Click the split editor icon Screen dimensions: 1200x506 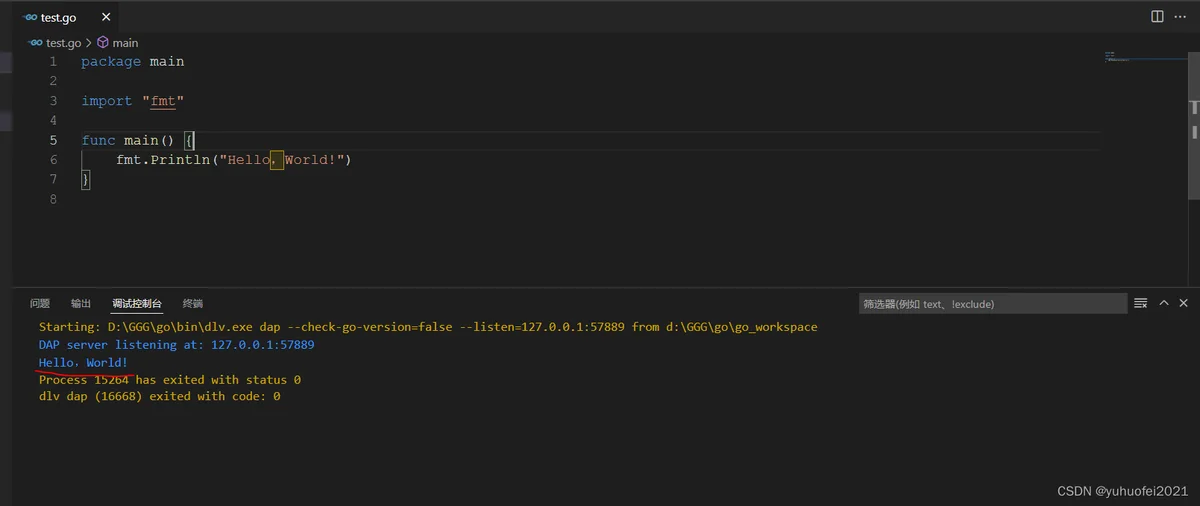click(1157, 16)
